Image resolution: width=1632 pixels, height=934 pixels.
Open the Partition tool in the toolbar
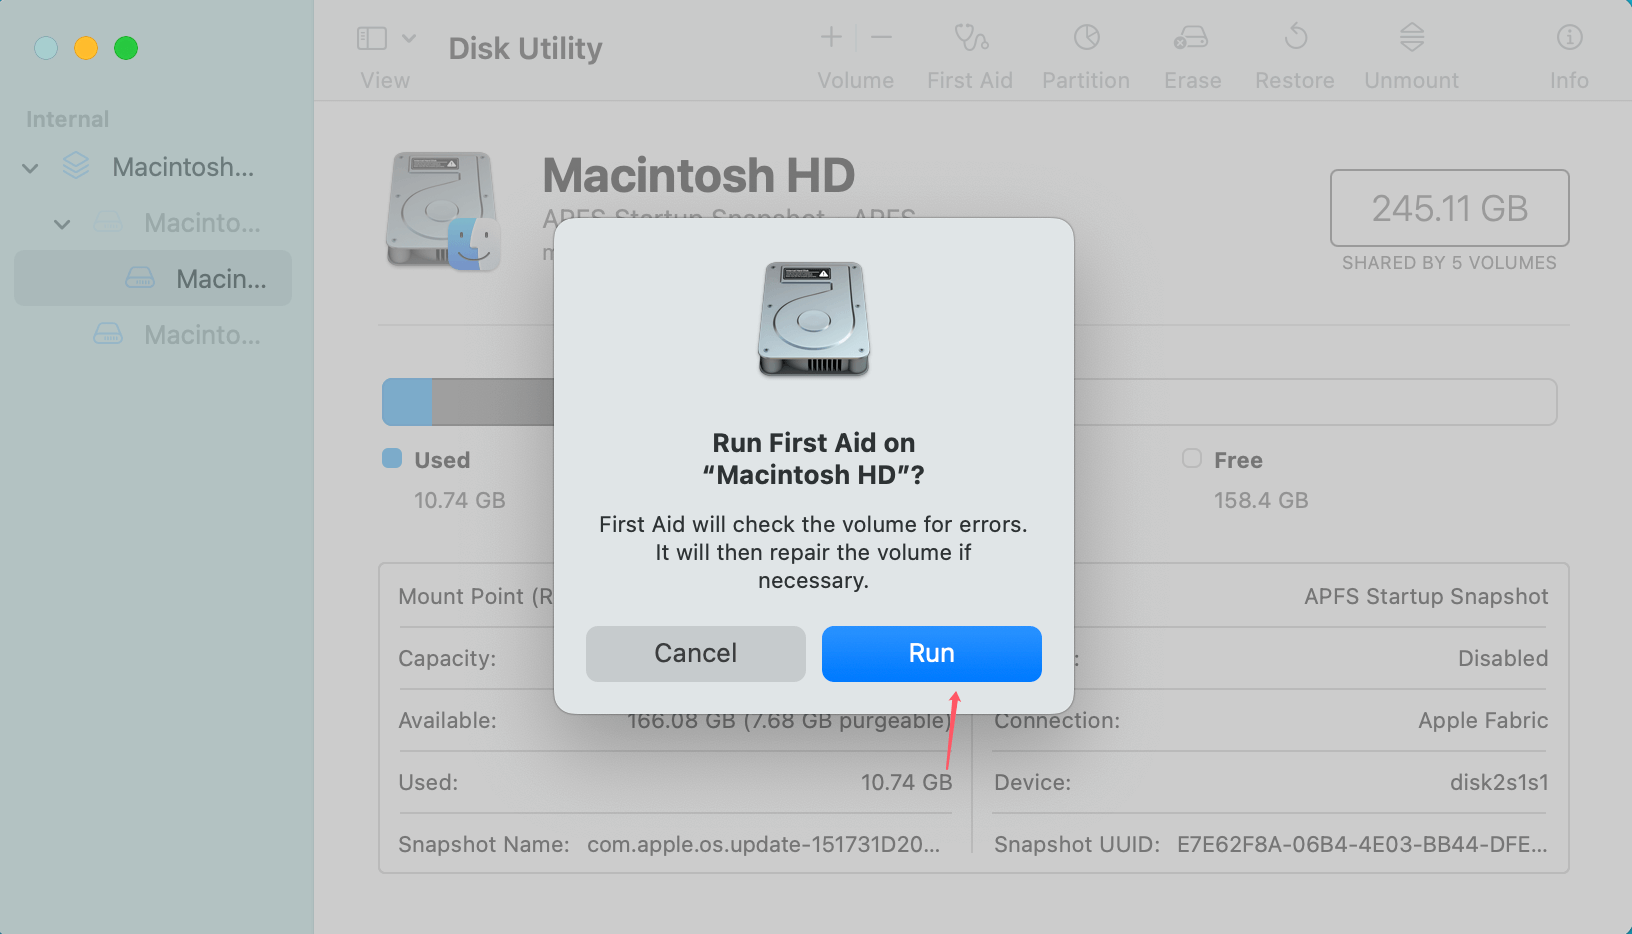pyautogui.click(x=1085, y=50)
